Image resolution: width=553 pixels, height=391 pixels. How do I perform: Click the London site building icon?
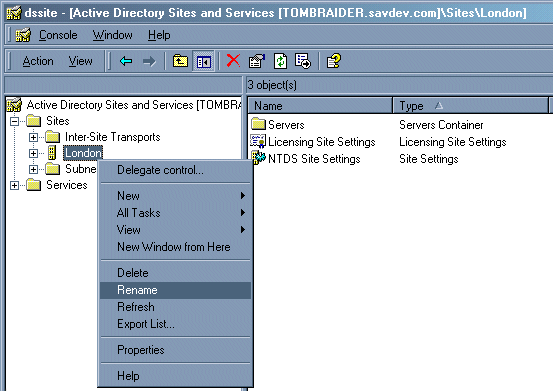[52, 153]
